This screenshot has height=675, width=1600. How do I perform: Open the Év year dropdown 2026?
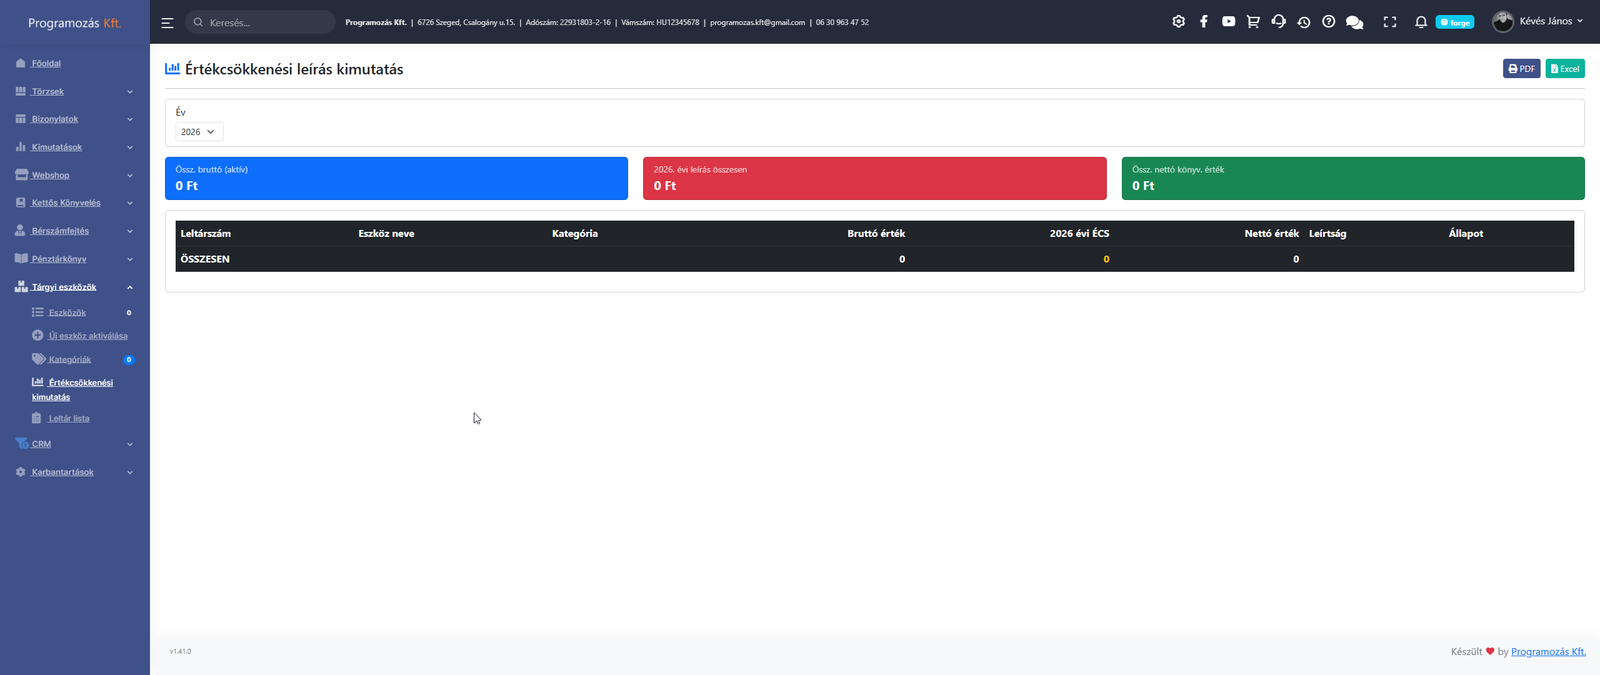(199, 132)
